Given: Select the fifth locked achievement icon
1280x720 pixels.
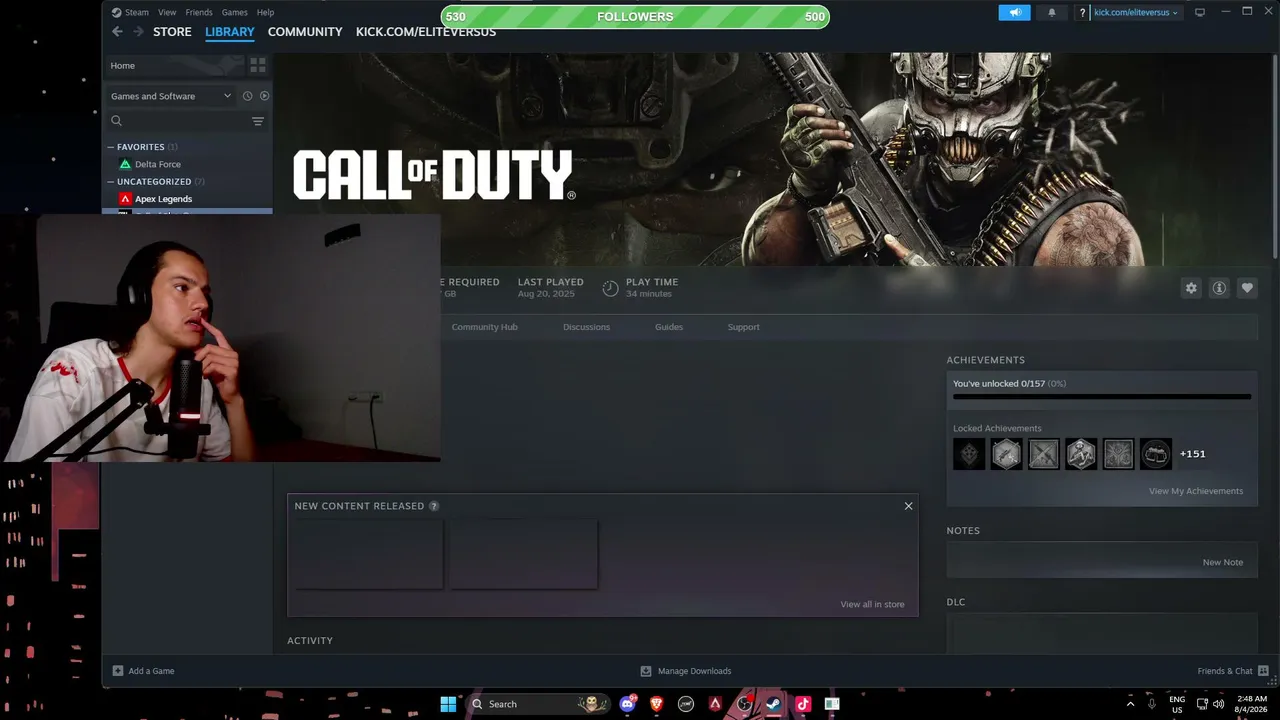Looking at the screenshot, I should coord(1118,454).
